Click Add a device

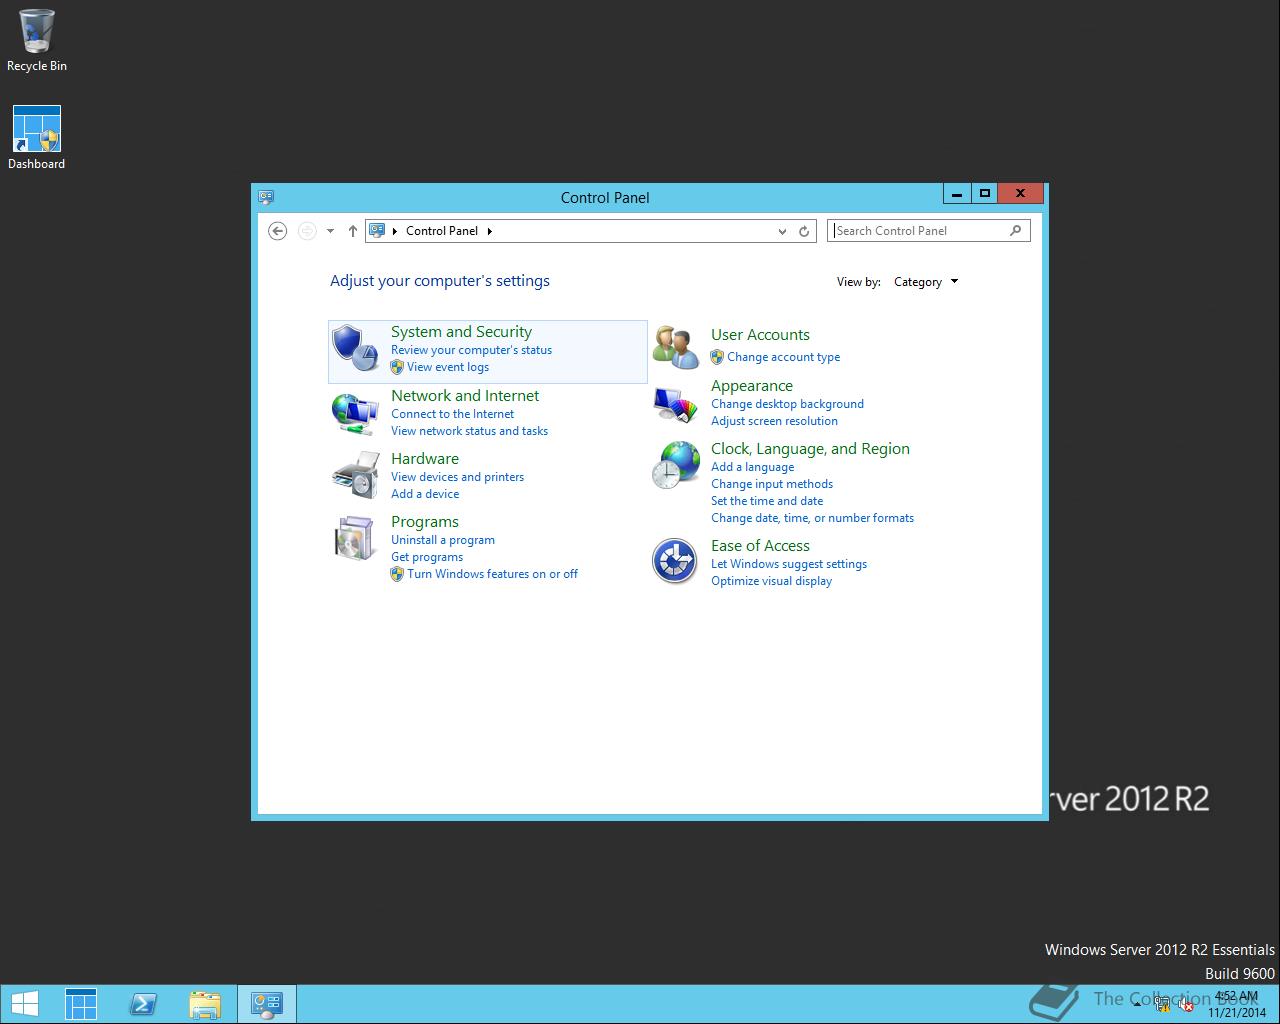pos(425,494)
